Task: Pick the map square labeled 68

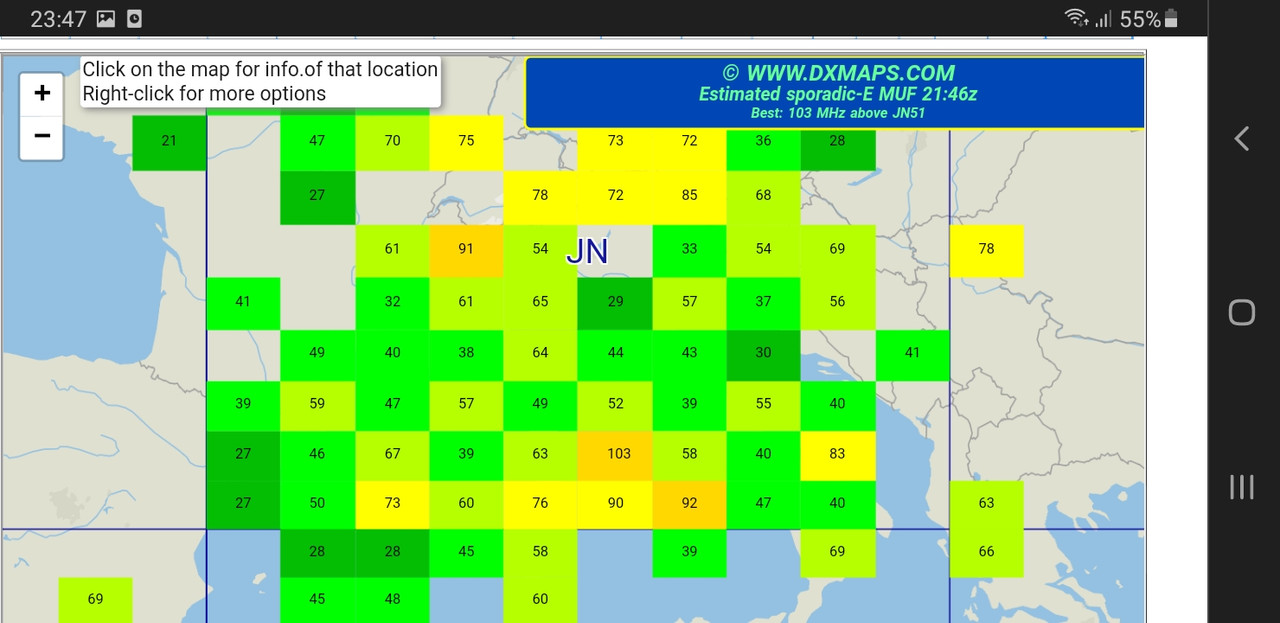Action: 763,196
